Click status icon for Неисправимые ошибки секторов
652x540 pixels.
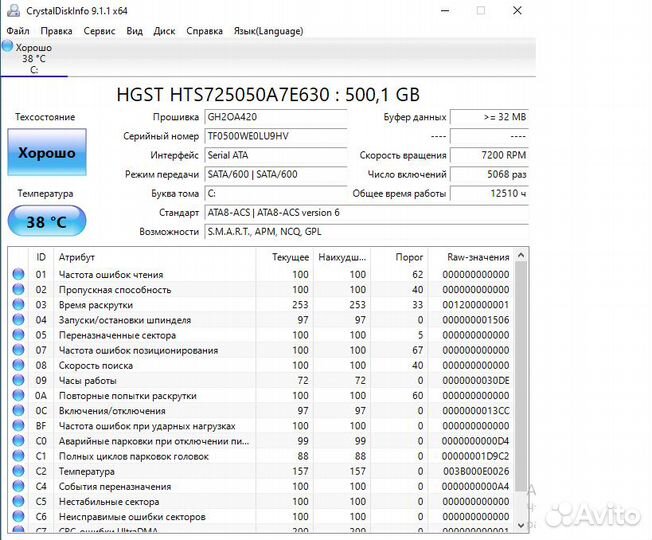pos(18,516)
